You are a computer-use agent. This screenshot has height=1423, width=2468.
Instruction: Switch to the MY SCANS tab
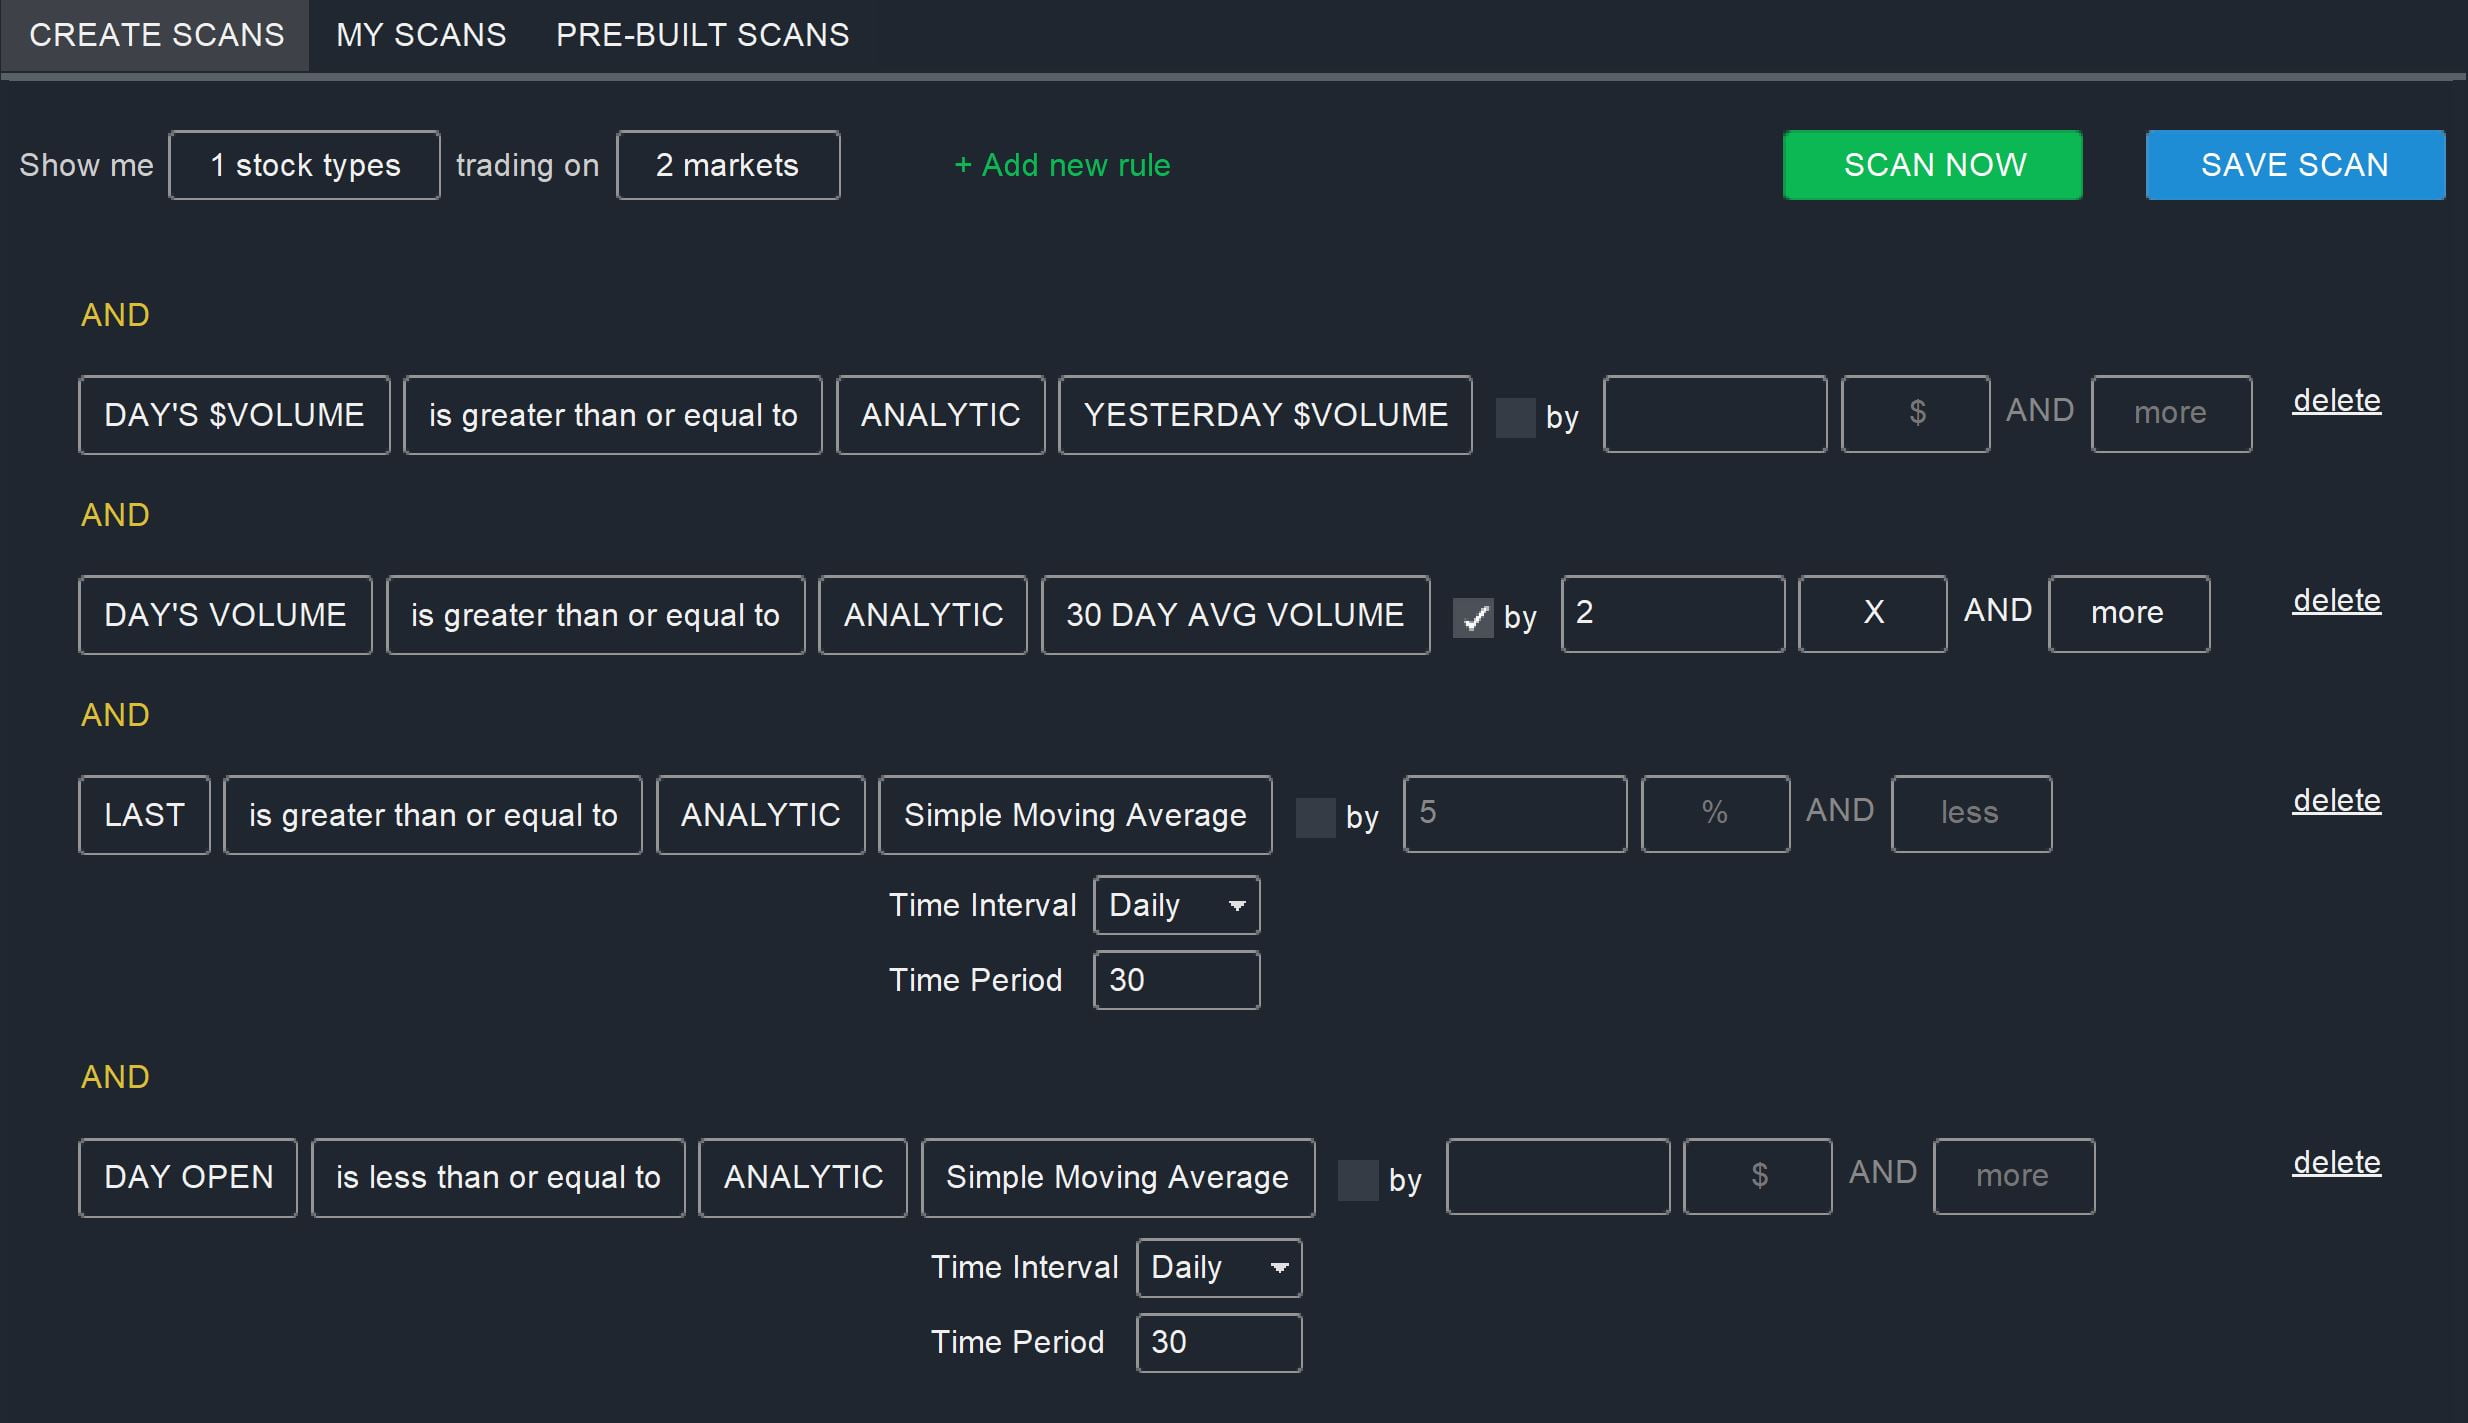click(421, 35)
